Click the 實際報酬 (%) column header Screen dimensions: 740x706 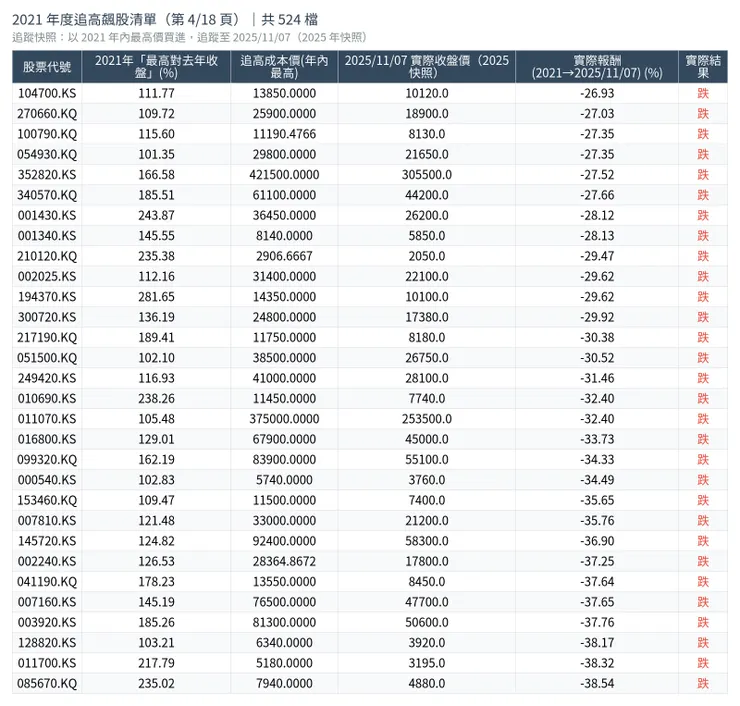597,67
